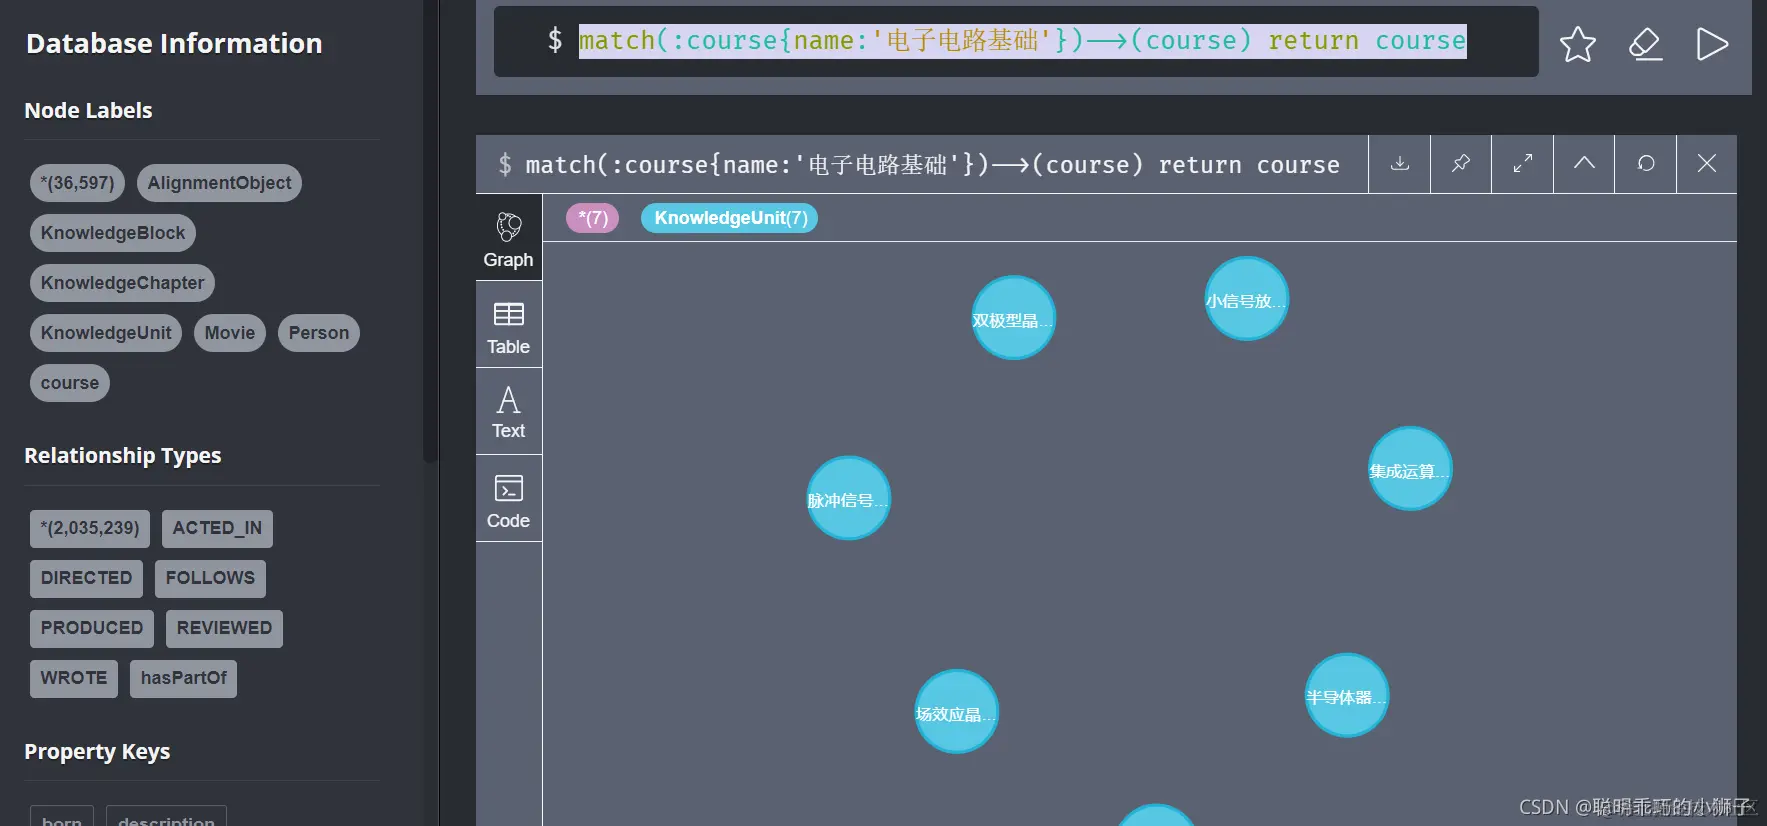This screenshot has width=1767, height=826.
Task: Click the 脉冲信号 graph node
Action: tap(848, 498)
